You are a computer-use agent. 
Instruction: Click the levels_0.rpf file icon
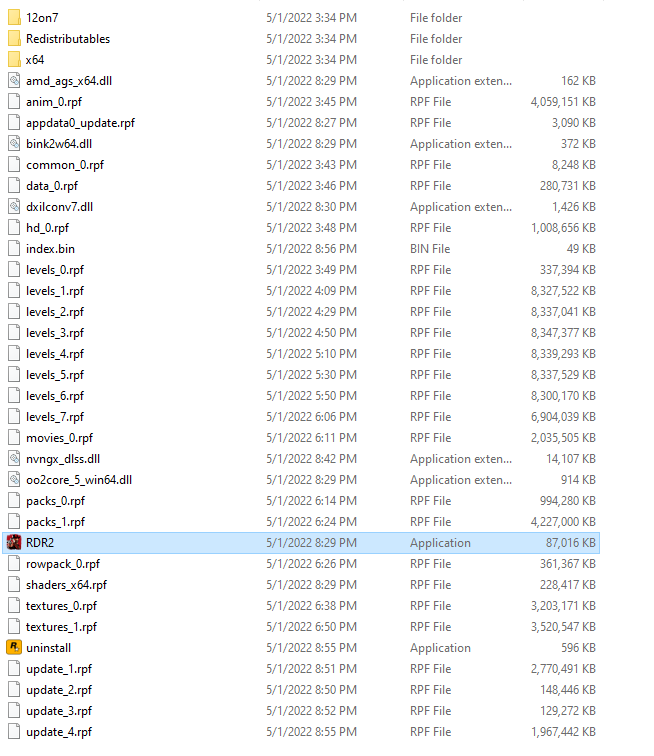pyautogui.click(x=14, y=270)
